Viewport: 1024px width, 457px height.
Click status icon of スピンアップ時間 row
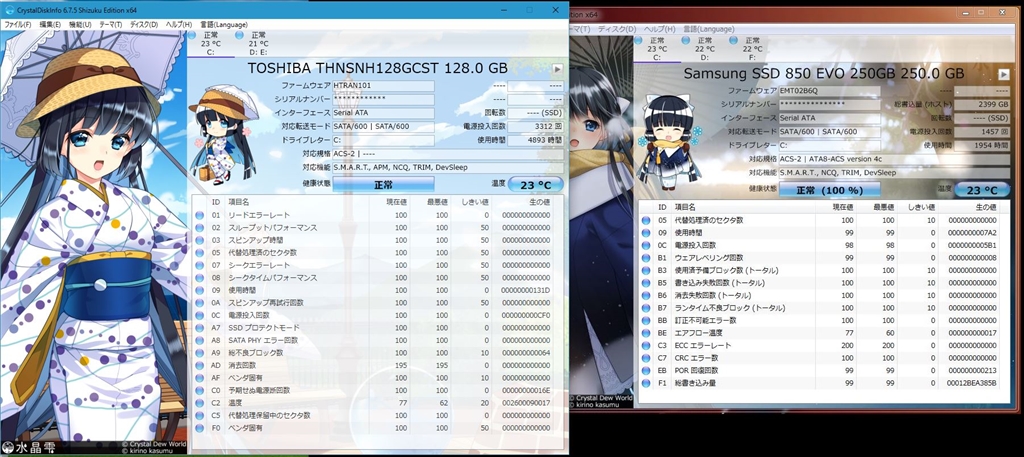(200, 240)
